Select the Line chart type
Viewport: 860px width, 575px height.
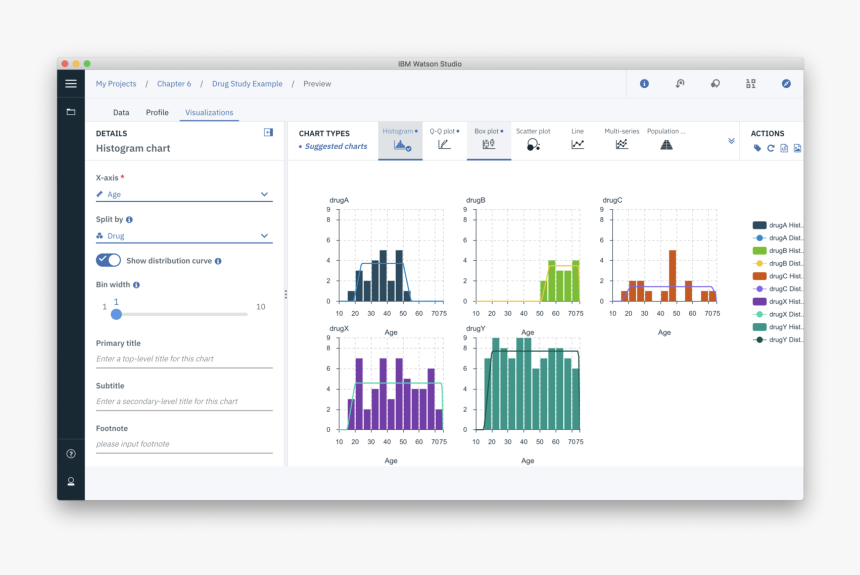pos(578,140)
